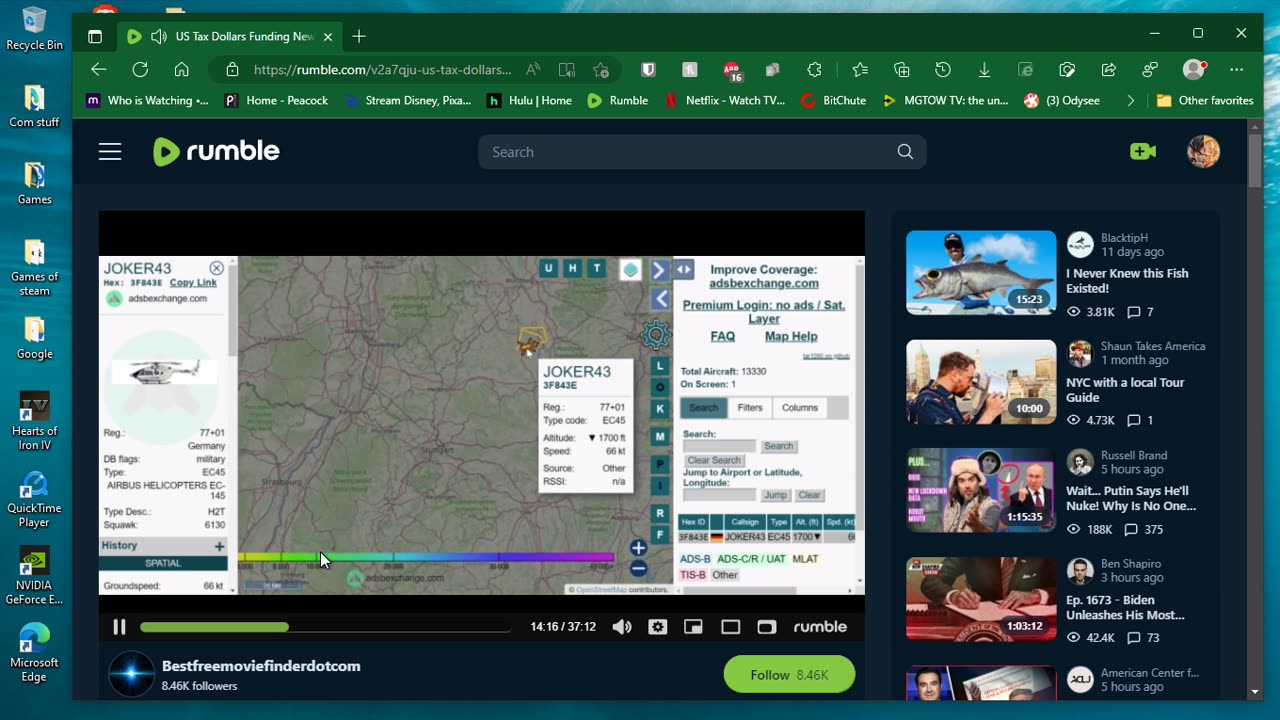Refresh the current page
Image resolution: width=1280 pixels, height=720 pixels.
[140, 70]
